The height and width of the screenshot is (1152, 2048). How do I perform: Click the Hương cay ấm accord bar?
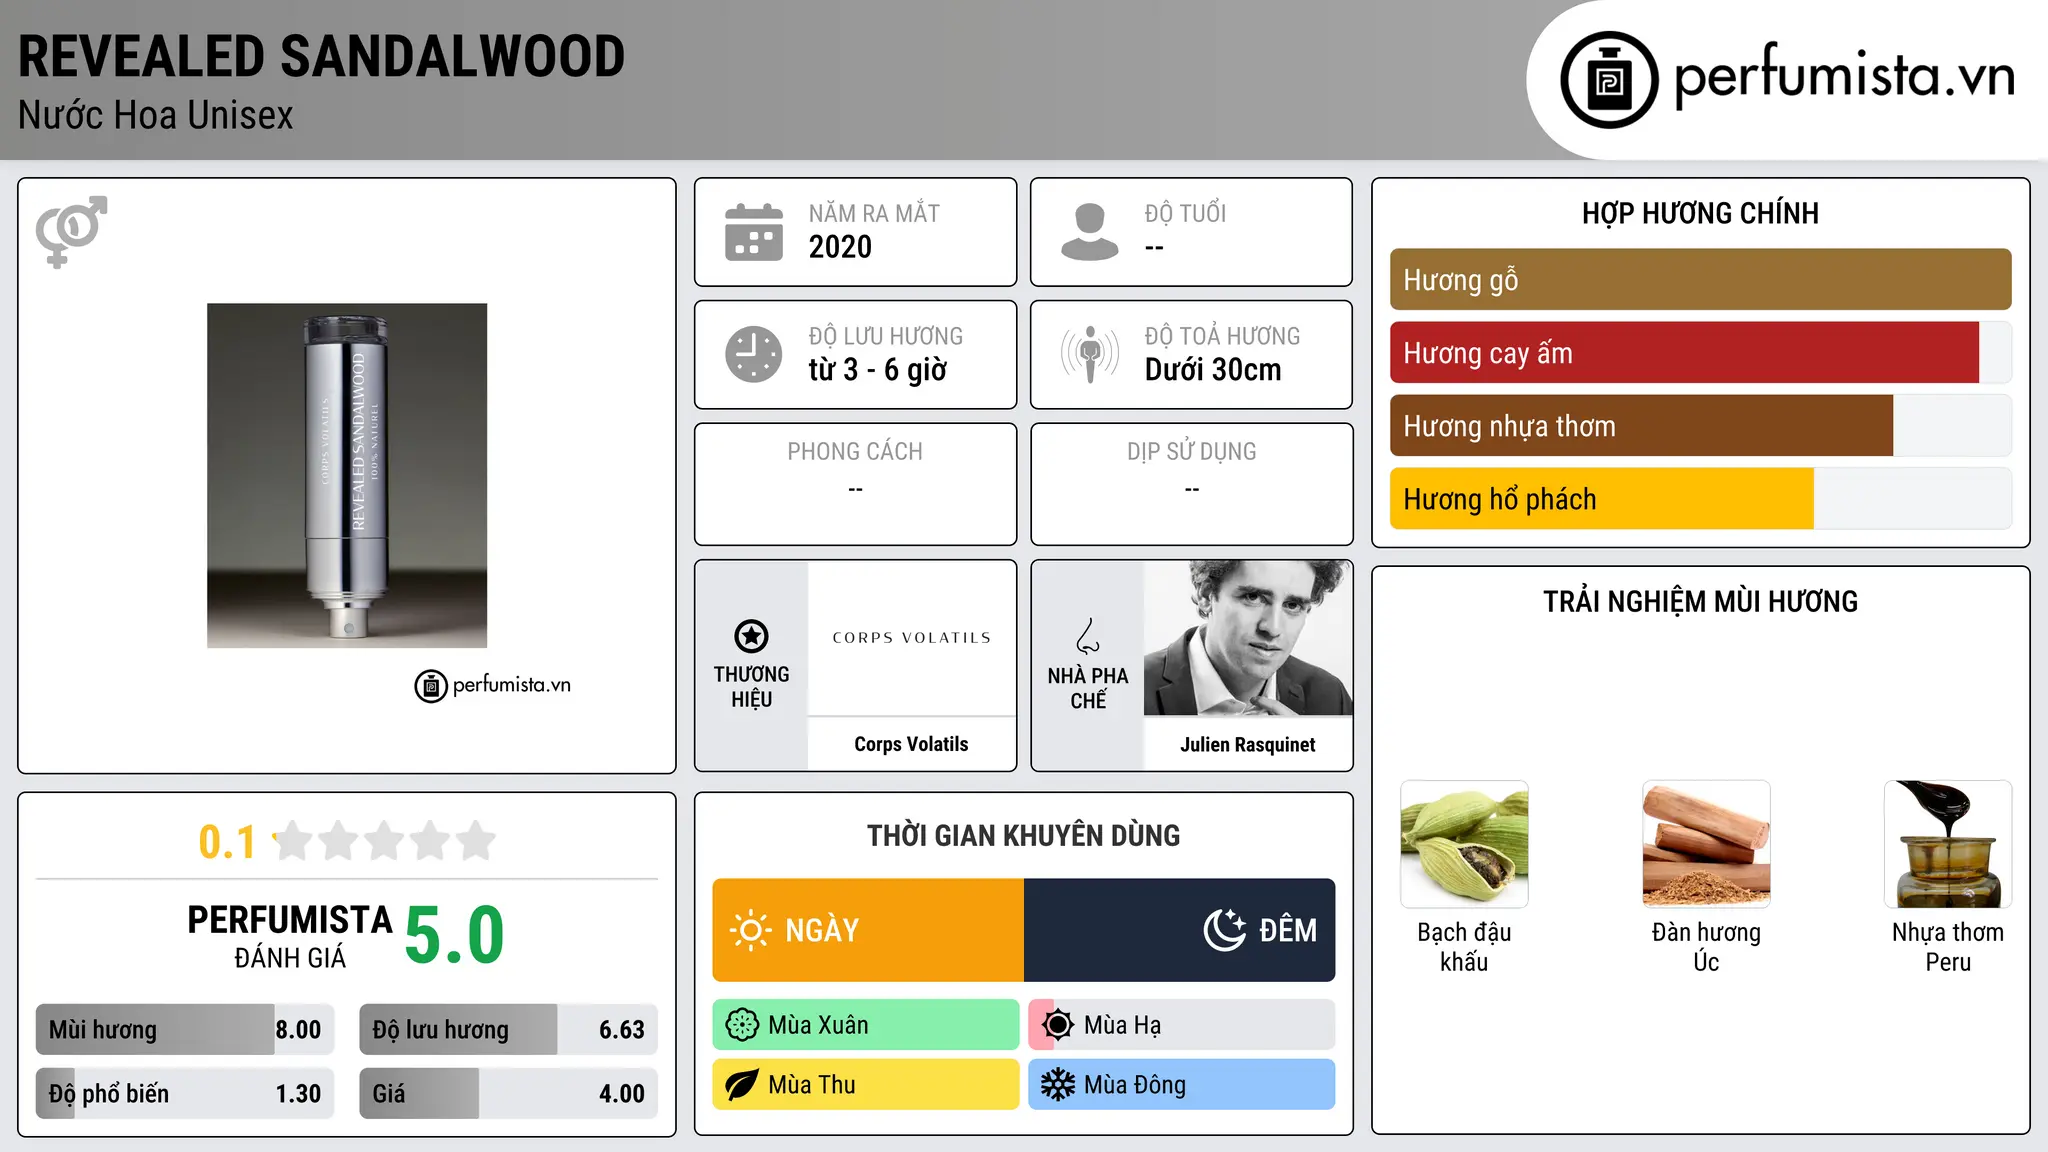(x=1701, y=353)
